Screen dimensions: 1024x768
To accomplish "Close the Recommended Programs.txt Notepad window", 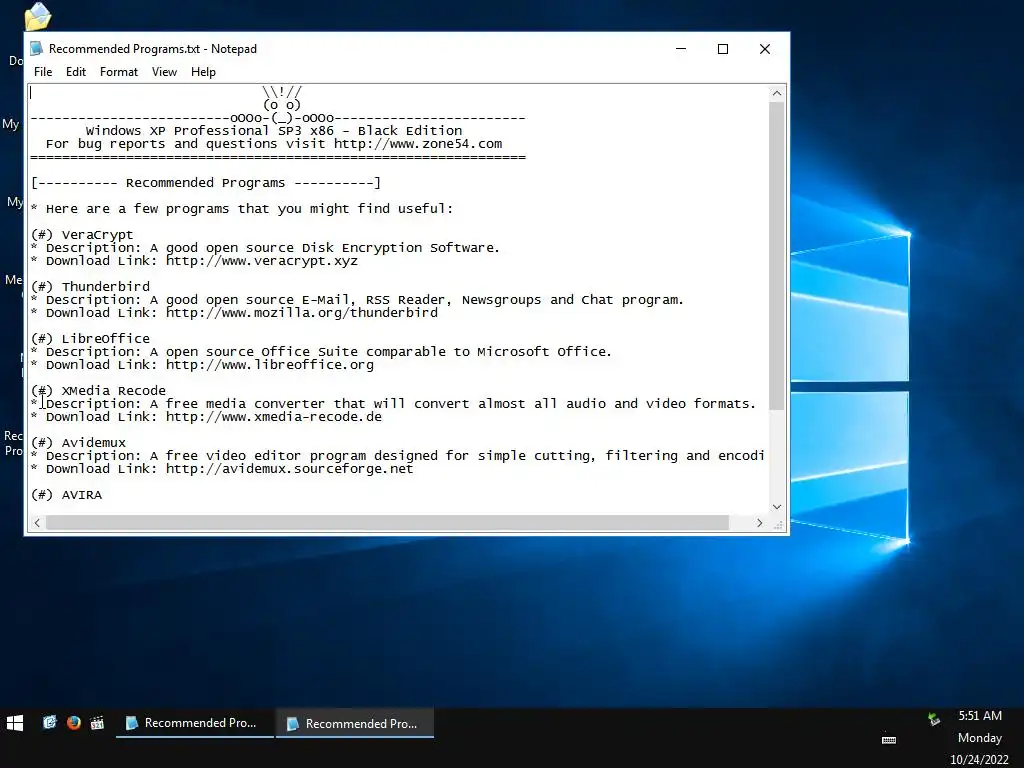I will tap(765, 49).
